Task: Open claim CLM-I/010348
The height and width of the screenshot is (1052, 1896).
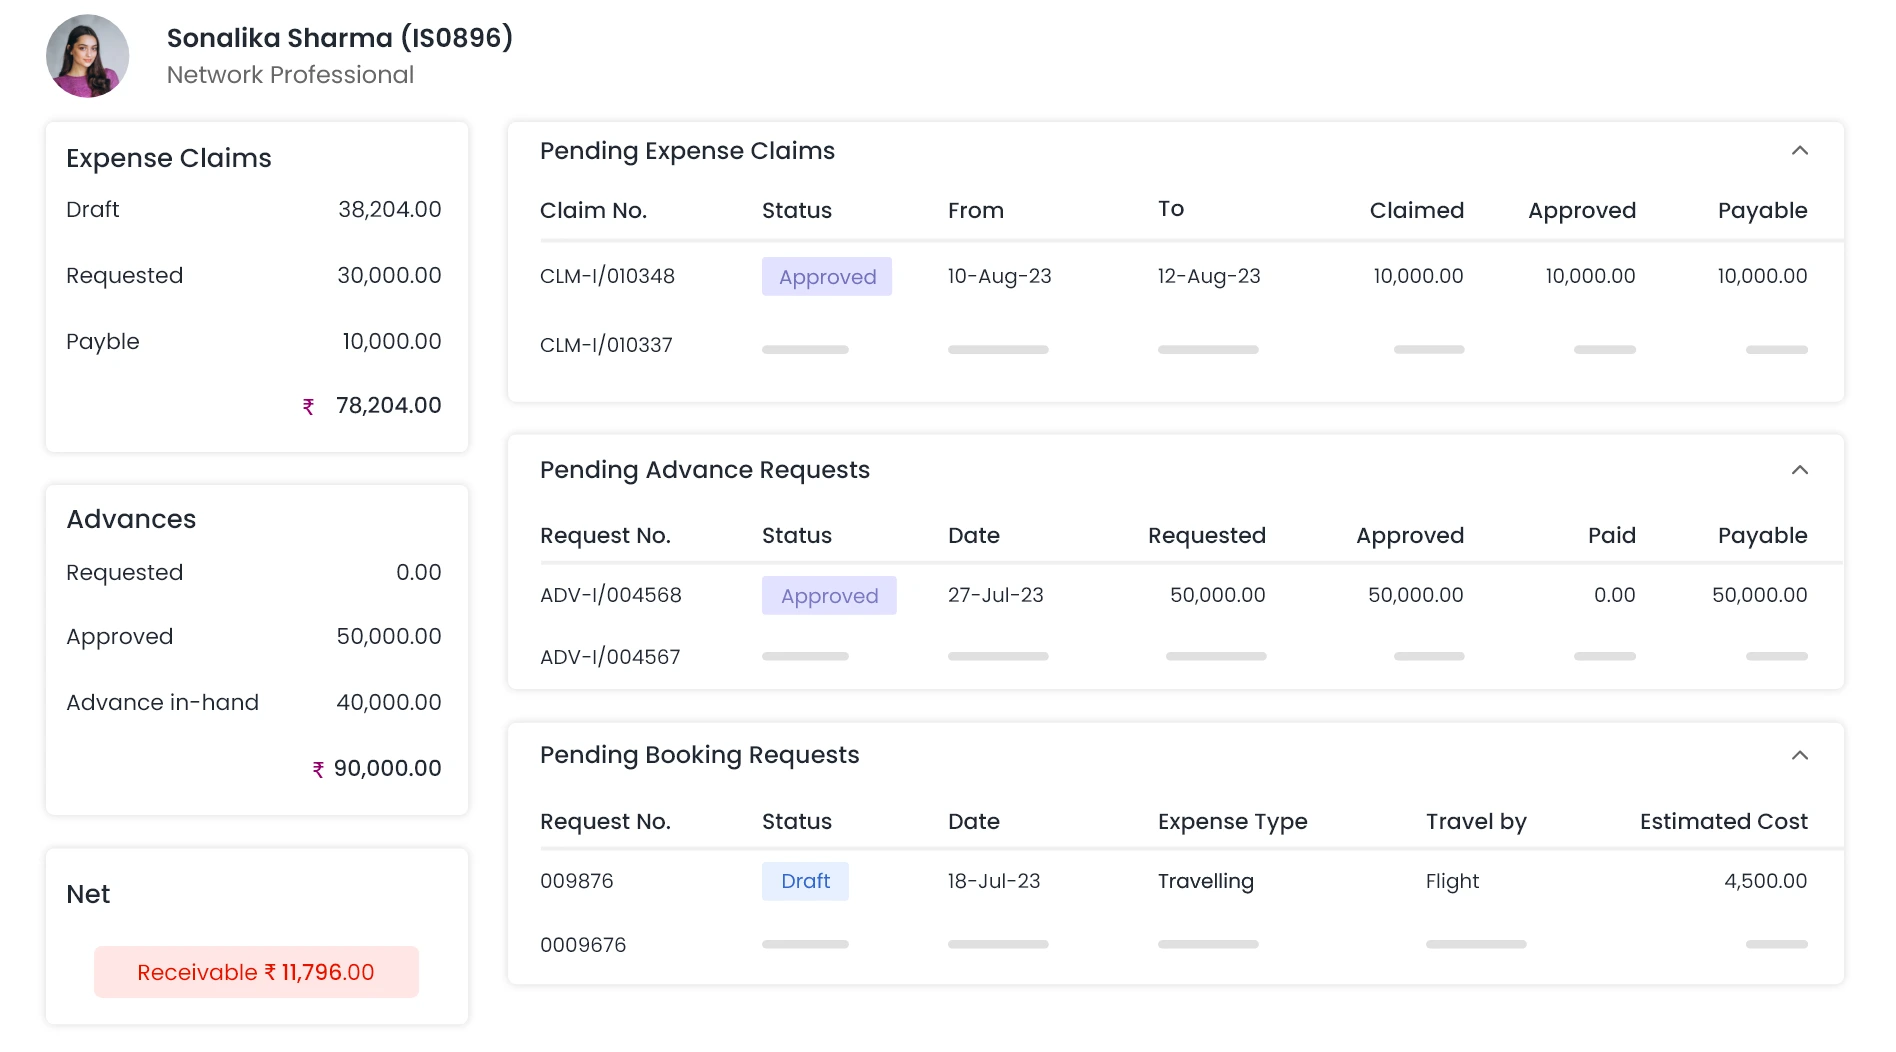Action: [x=607, y=276]
